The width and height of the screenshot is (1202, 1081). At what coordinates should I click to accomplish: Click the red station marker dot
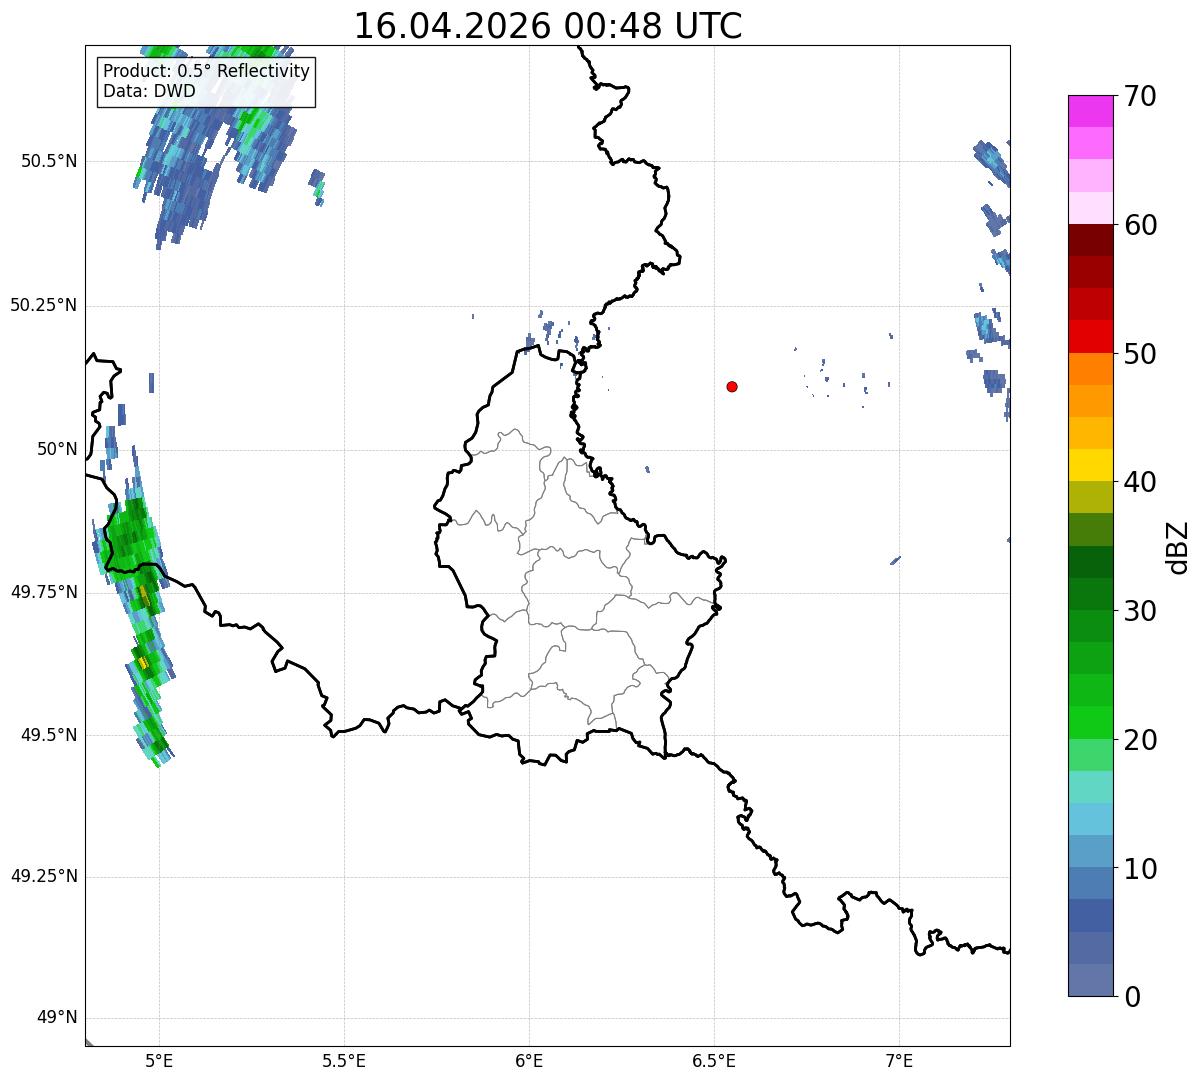732,386
